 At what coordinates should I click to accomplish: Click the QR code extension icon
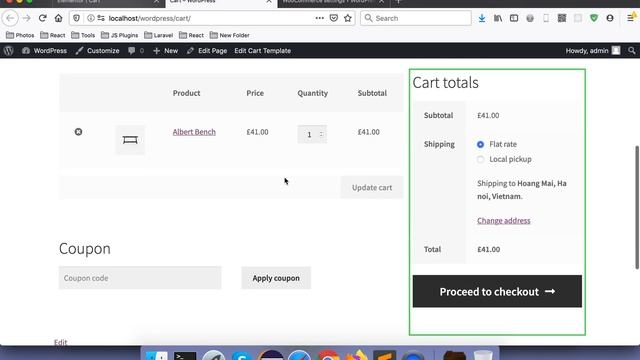click(562, 18)
